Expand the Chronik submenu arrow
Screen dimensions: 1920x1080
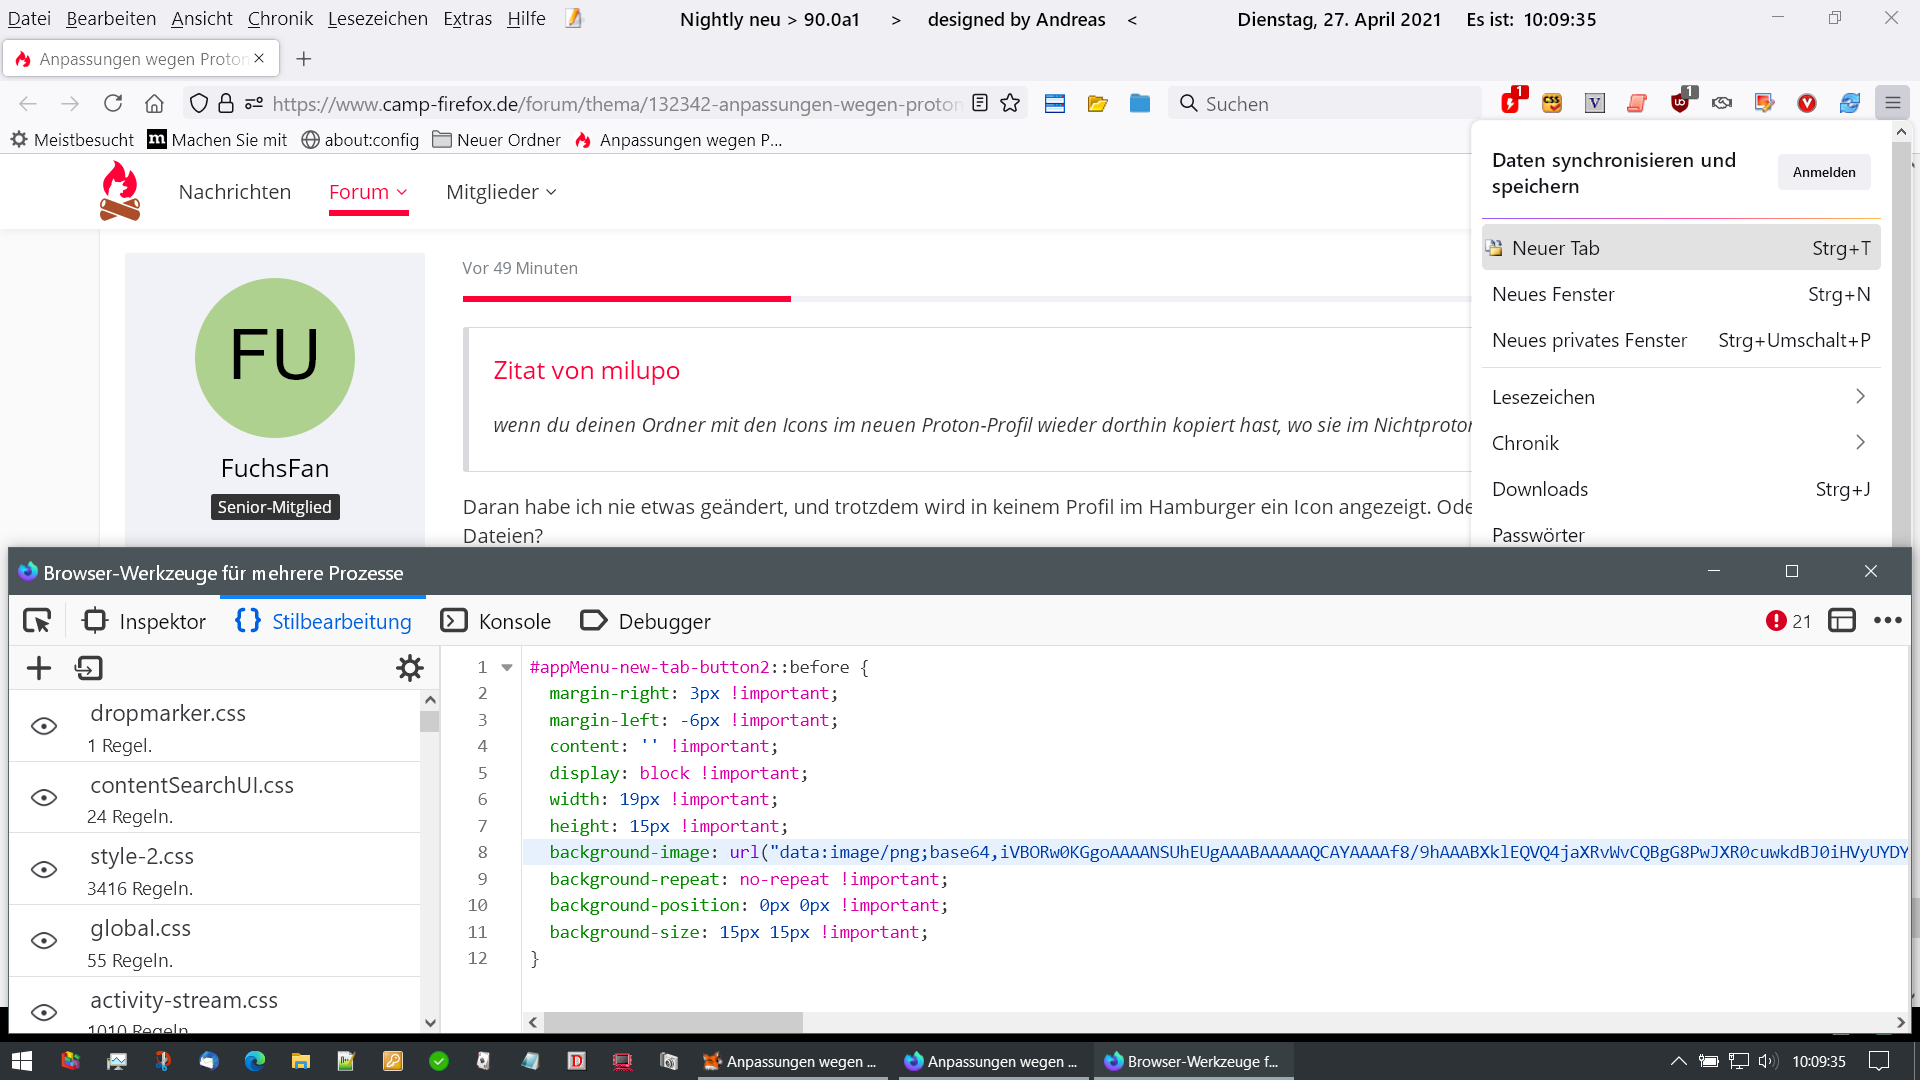[1860, 443]
